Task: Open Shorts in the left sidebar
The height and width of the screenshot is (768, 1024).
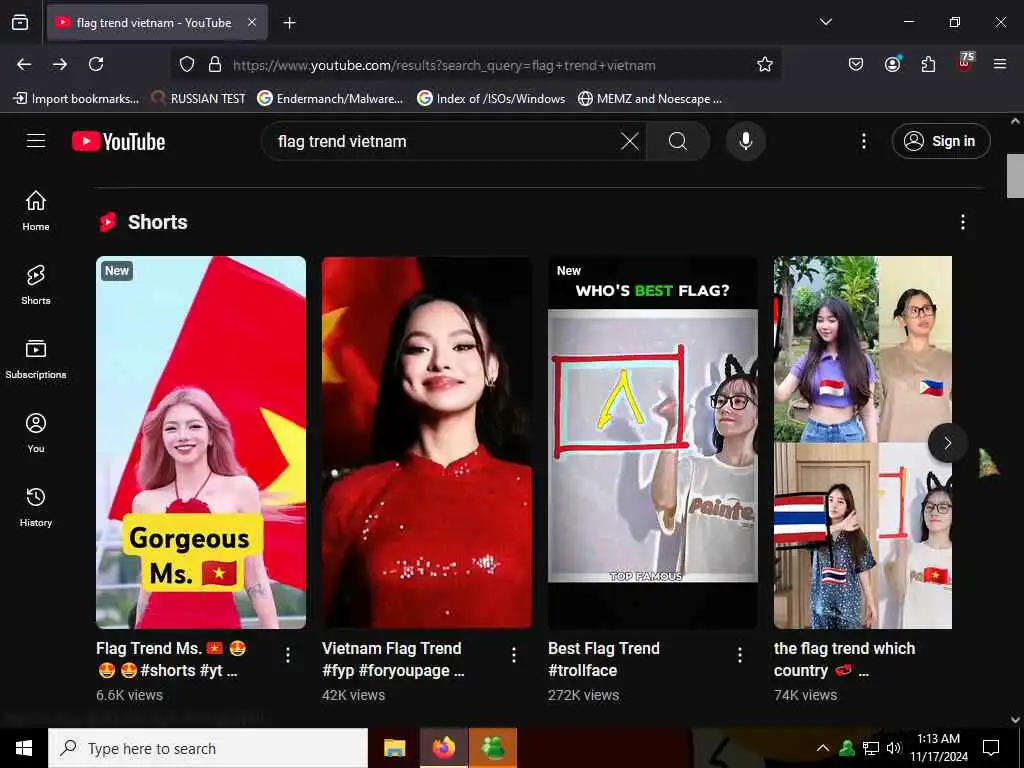Action: [36, 285]
